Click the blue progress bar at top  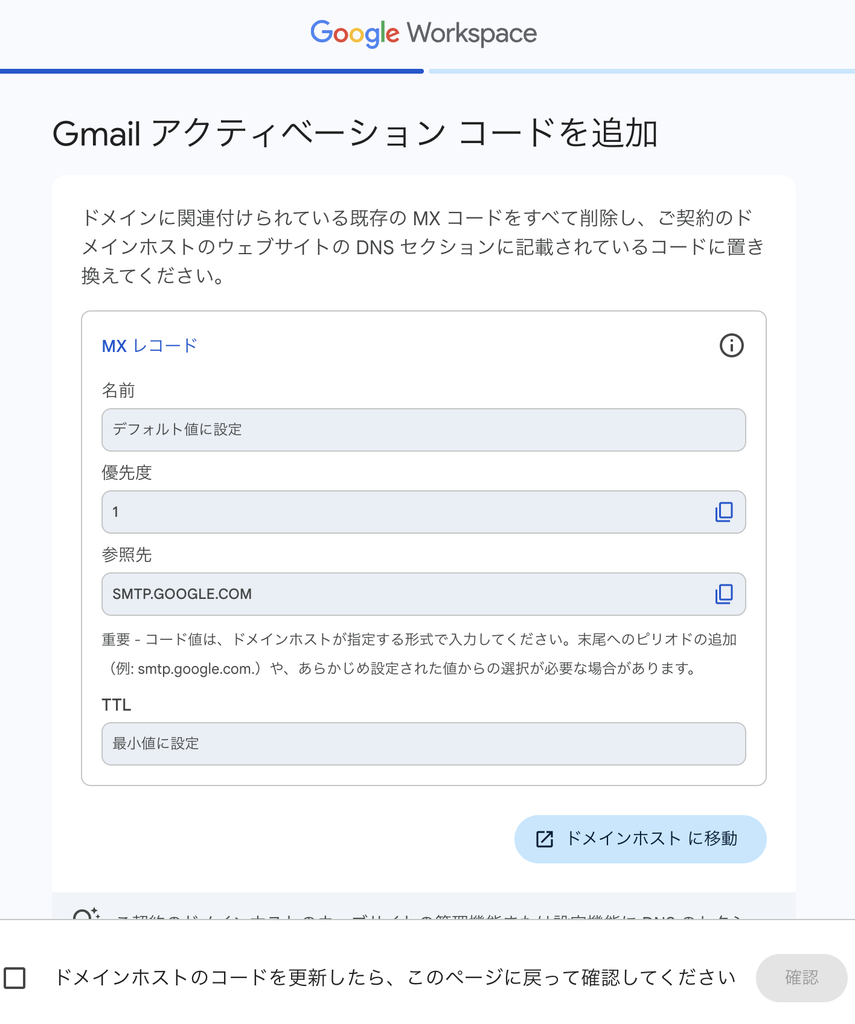tap(212, 71)
